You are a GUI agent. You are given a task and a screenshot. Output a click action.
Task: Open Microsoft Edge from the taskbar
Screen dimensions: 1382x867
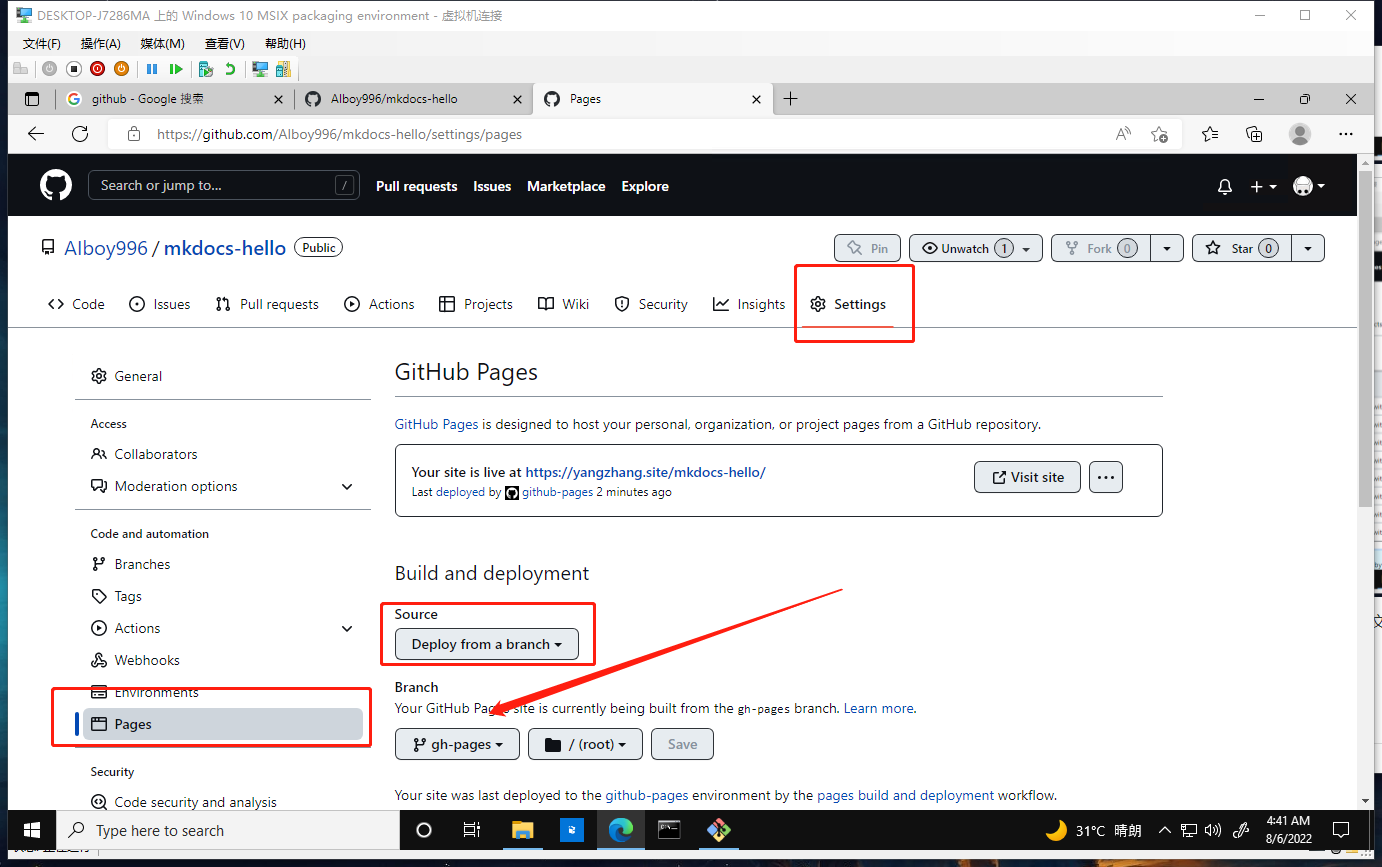tap(620, 830)
